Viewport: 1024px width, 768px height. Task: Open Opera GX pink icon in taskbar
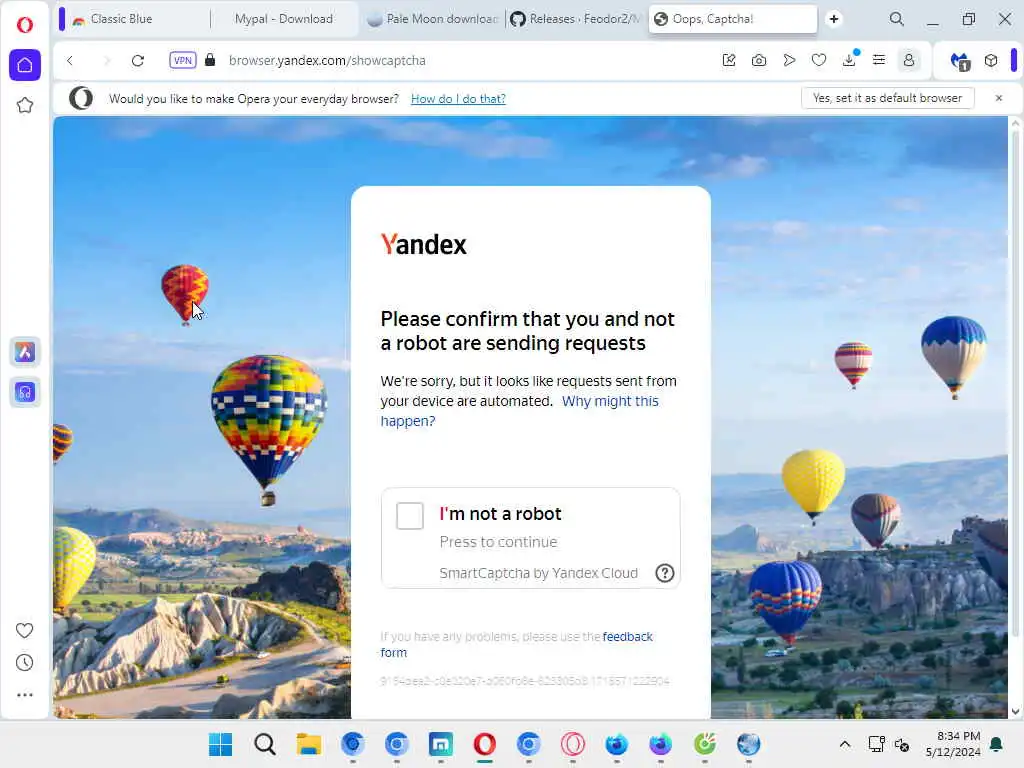[x=573, y=744]
